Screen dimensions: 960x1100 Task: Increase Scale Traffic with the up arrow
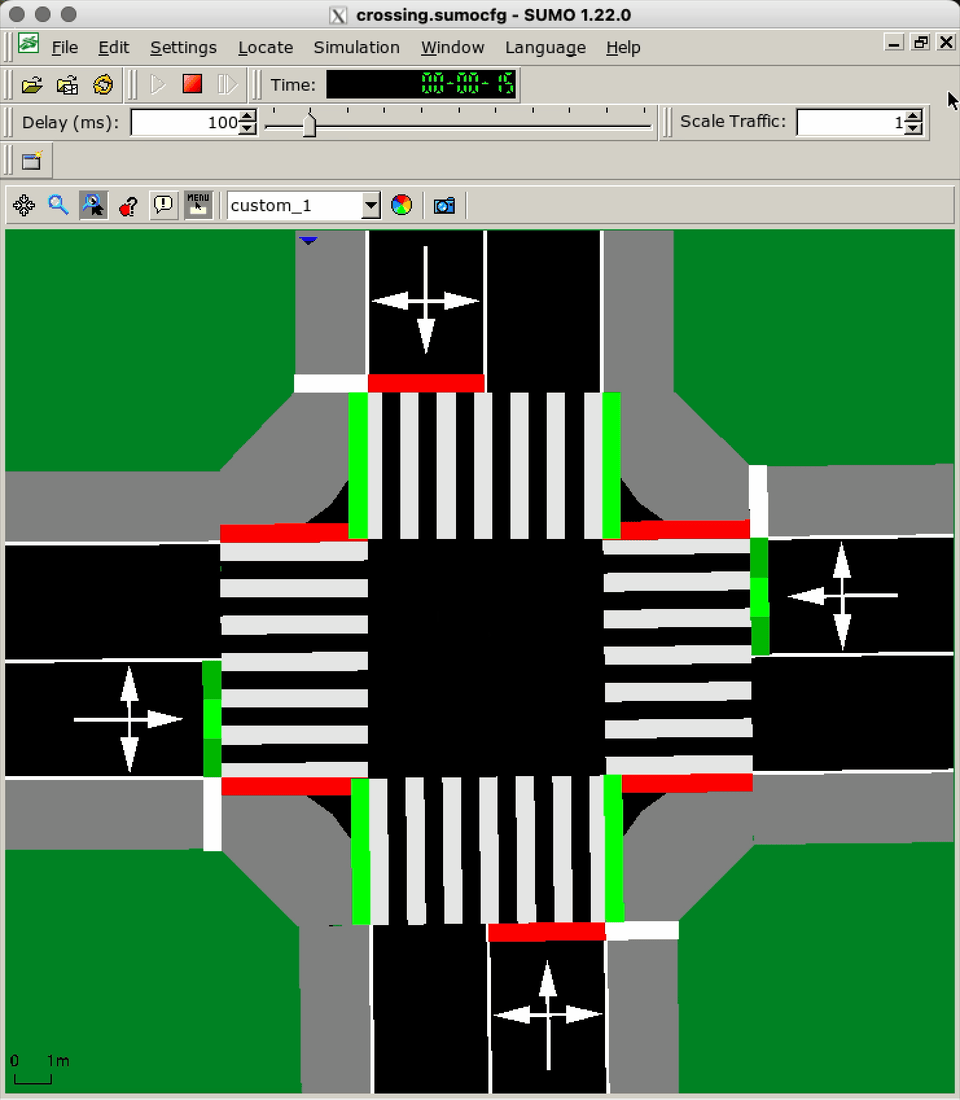pos(913,117)
